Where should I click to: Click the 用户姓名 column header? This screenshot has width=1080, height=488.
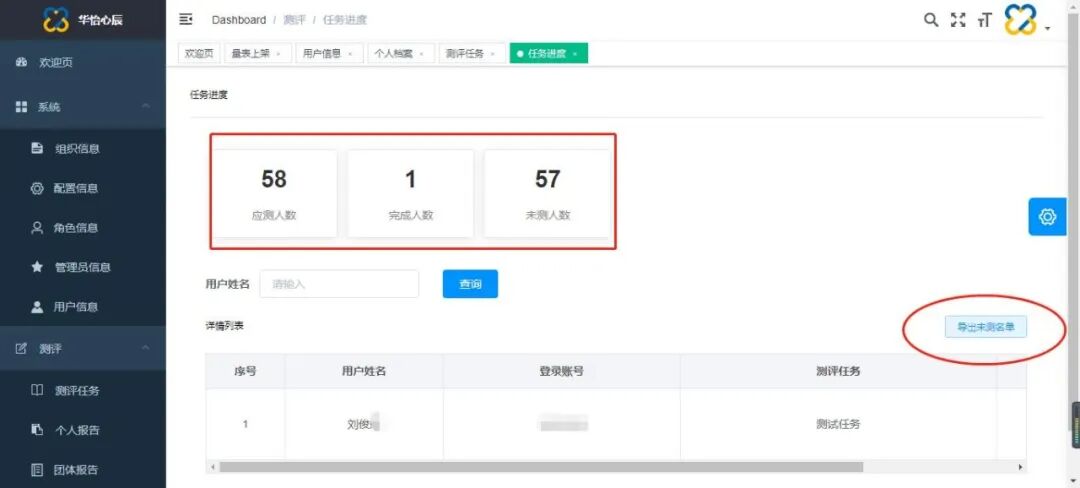[364, 371]
